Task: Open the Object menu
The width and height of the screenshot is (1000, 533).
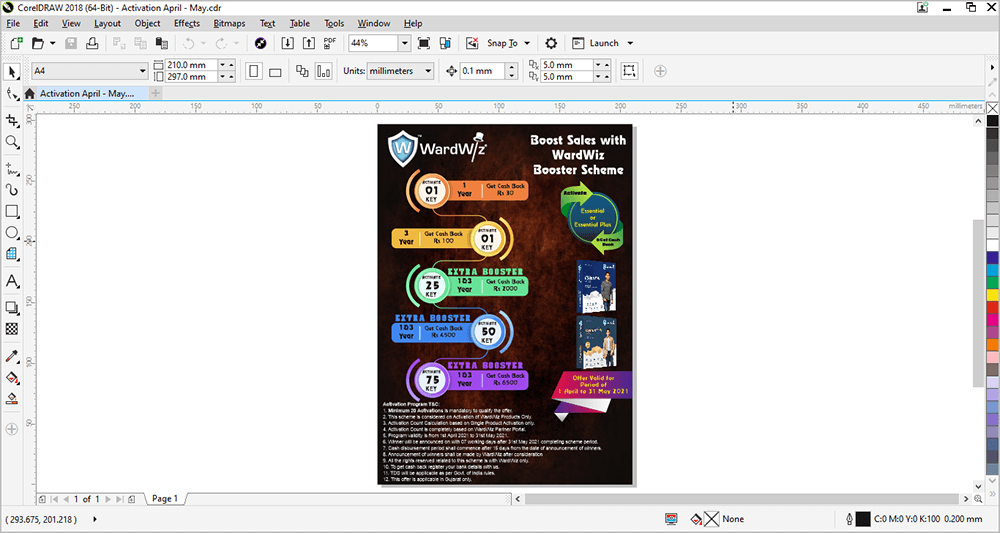Action: [x=147, y=24]
